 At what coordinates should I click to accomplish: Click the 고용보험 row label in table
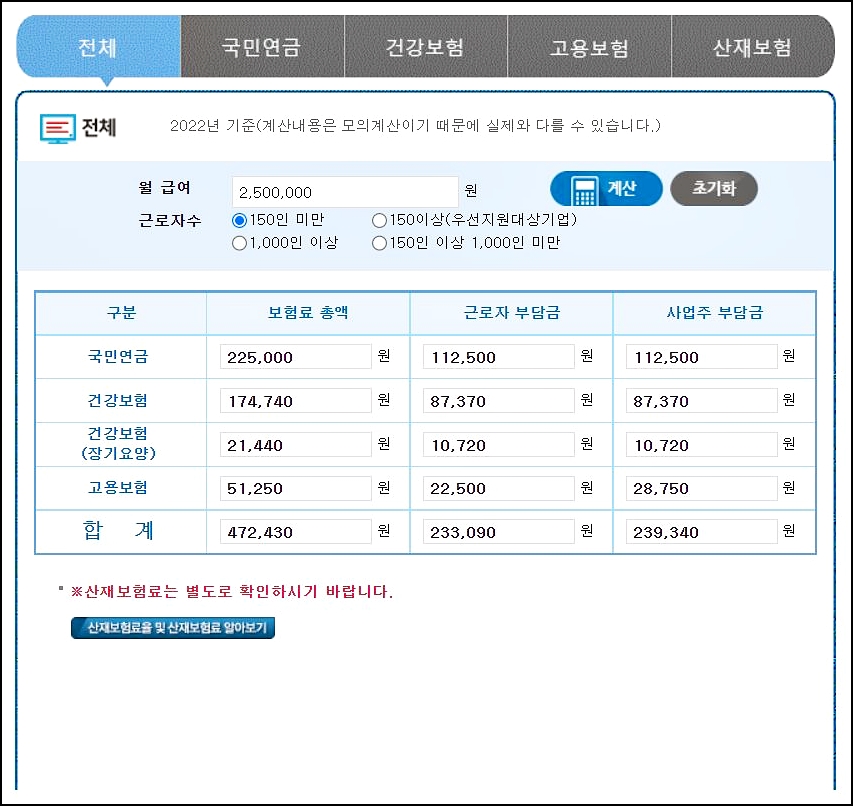[x=118, y=487]
